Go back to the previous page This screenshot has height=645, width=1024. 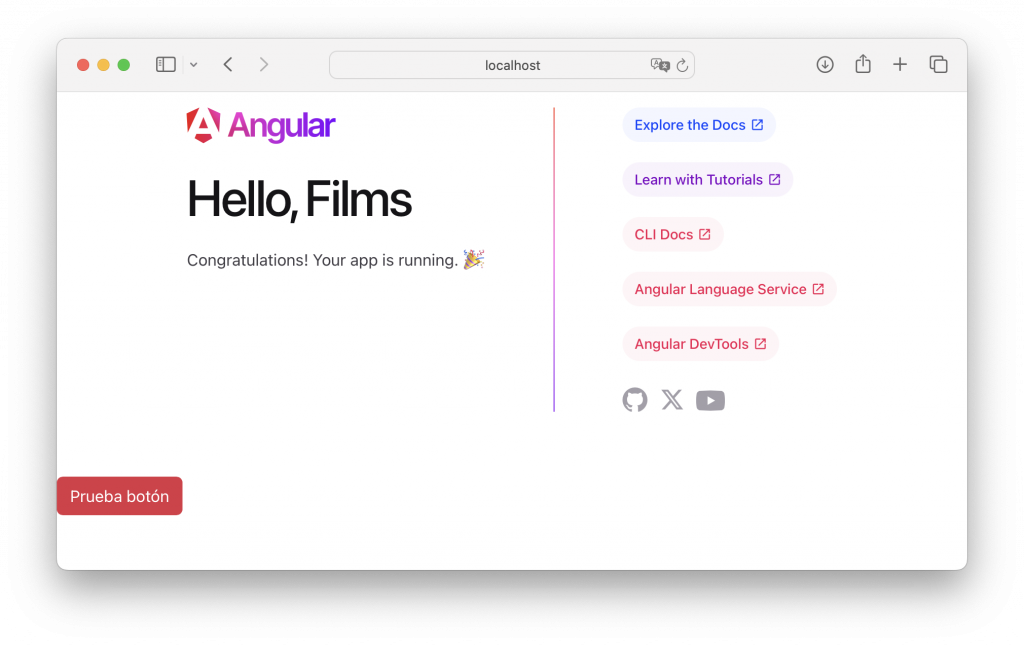pyautogui.click(x=228, y=65)
